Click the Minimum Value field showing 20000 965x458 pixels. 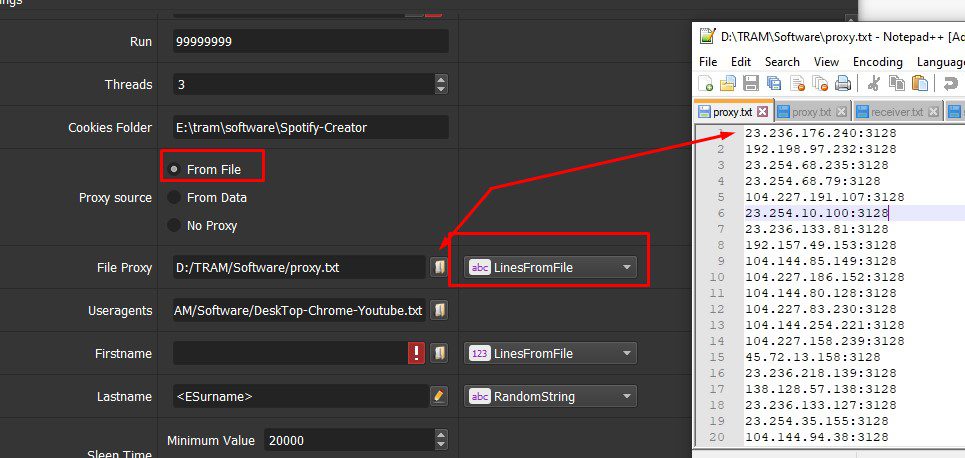tap(349, 441)
